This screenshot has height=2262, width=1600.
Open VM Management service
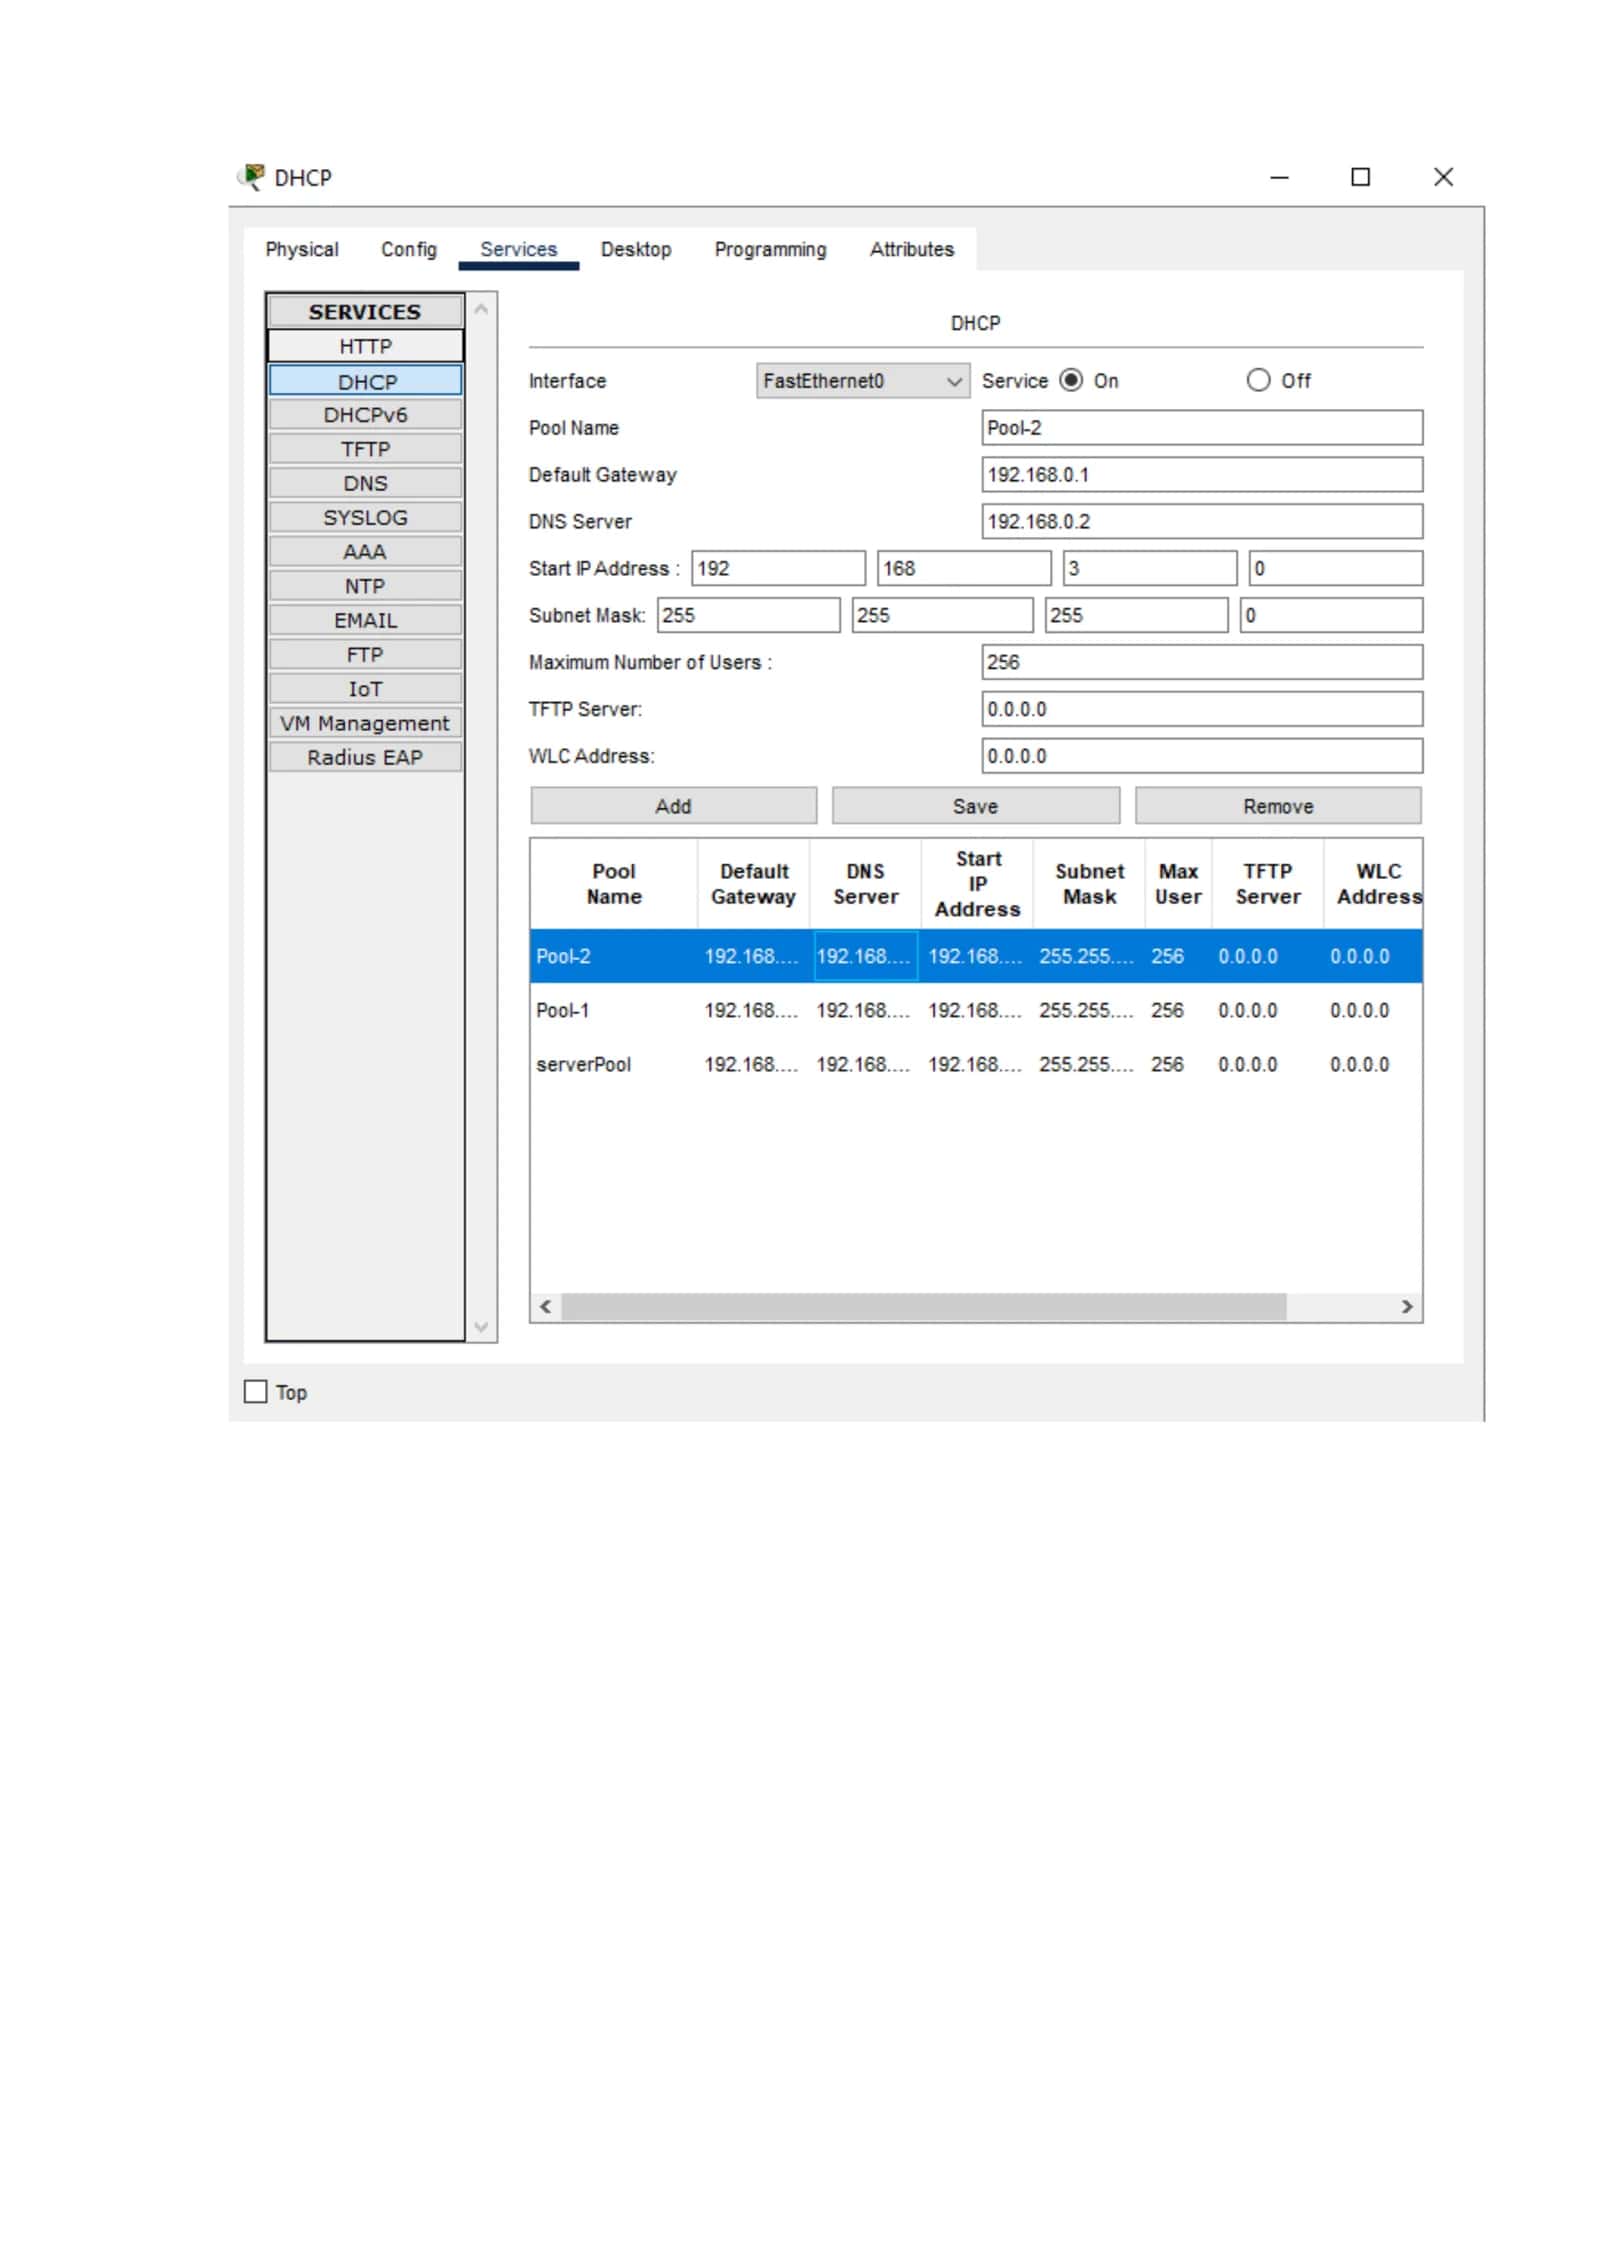(365, 722)
